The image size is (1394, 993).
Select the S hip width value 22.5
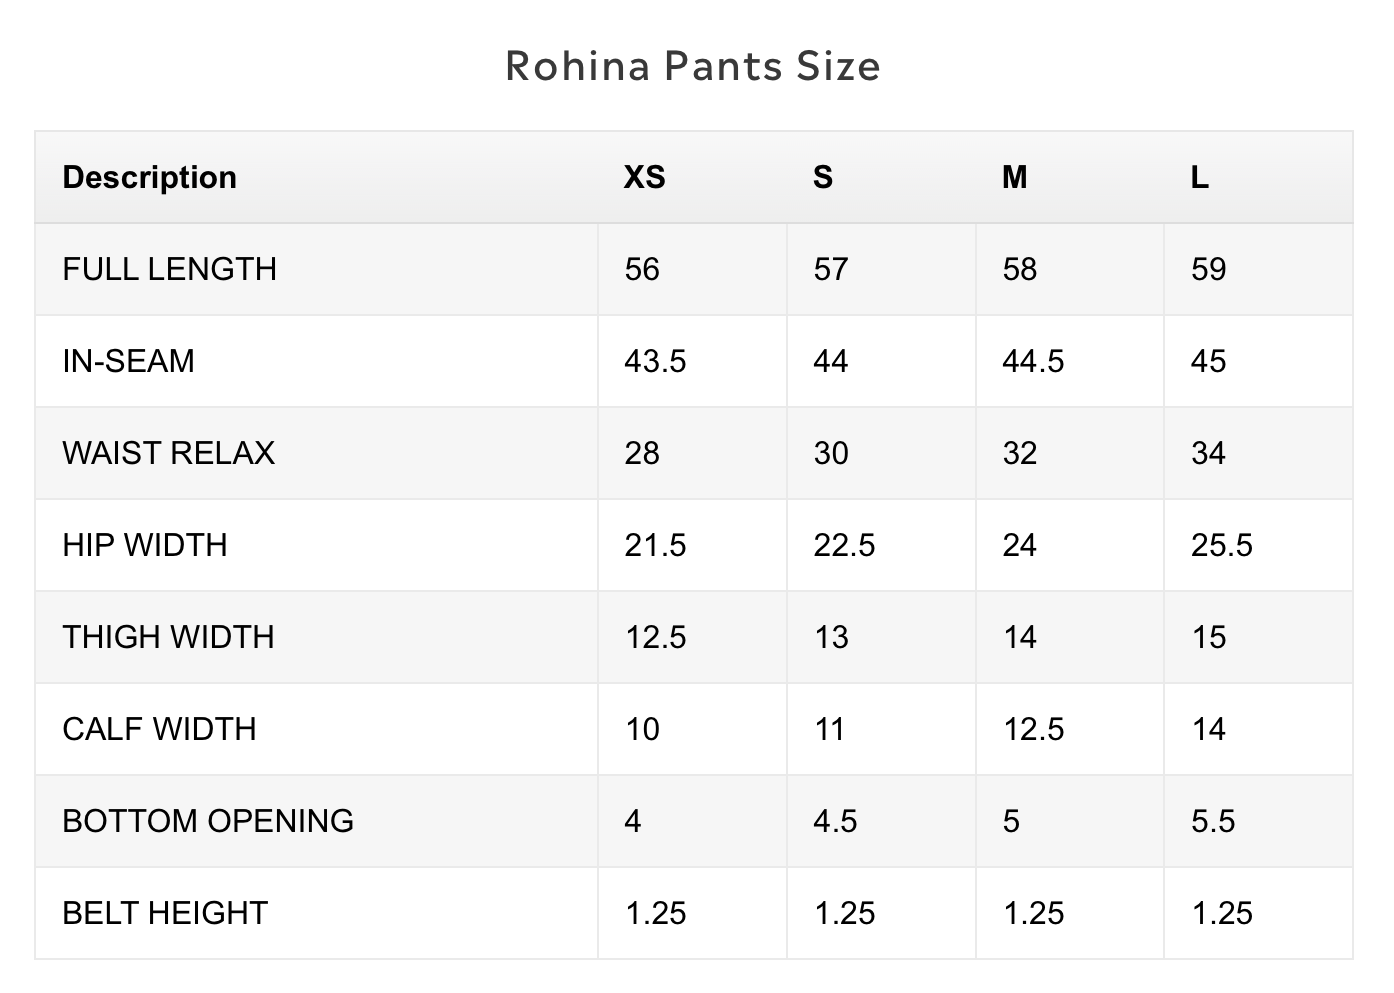click(844, 545)
